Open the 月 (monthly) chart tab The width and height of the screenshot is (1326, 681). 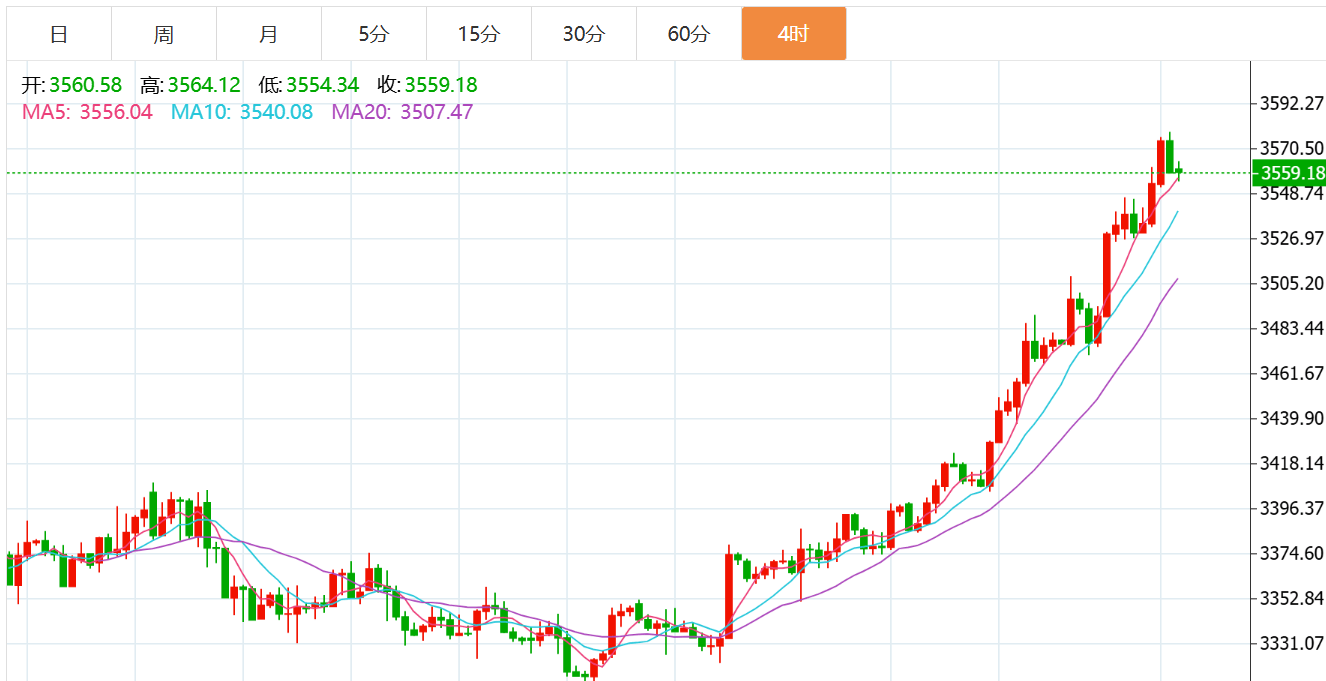click(268, 34)
